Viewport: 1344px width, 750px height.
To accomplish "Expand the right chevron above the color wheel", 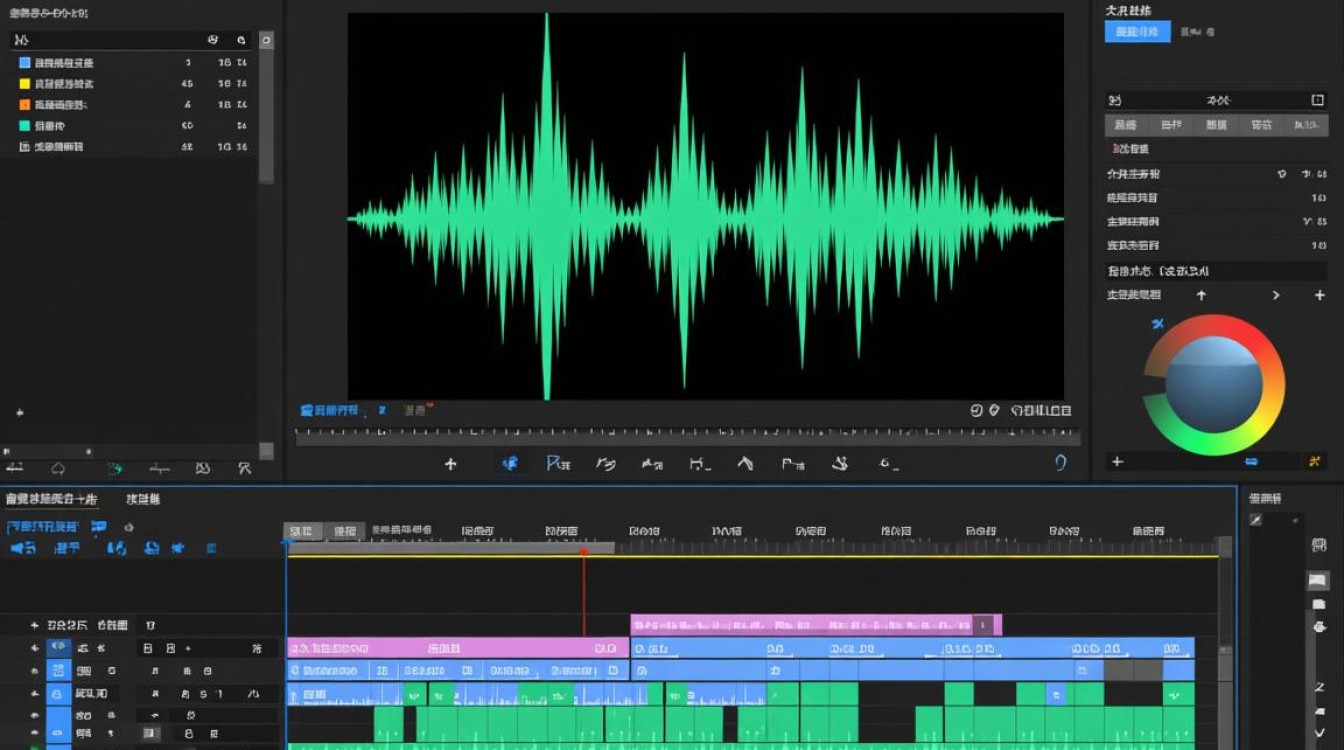I will (1276, 295).
